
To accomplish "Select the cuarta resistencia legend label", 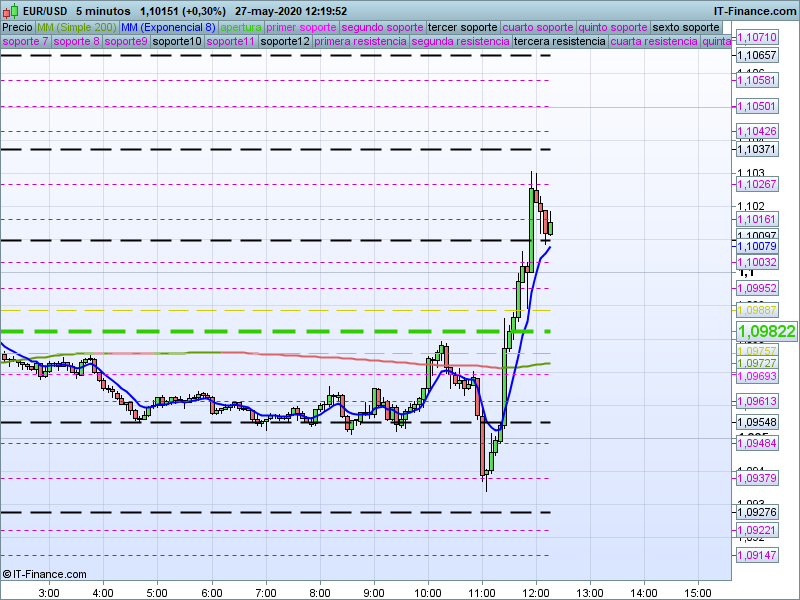I will [x=653, y=42].
